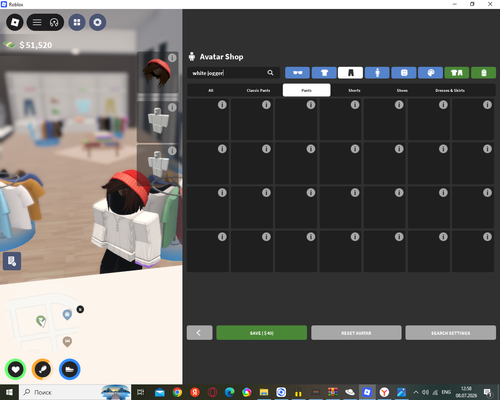This screenshot has height=400, width=500.
Task: Open the Windows Start menu
Action: pos(9,392)
